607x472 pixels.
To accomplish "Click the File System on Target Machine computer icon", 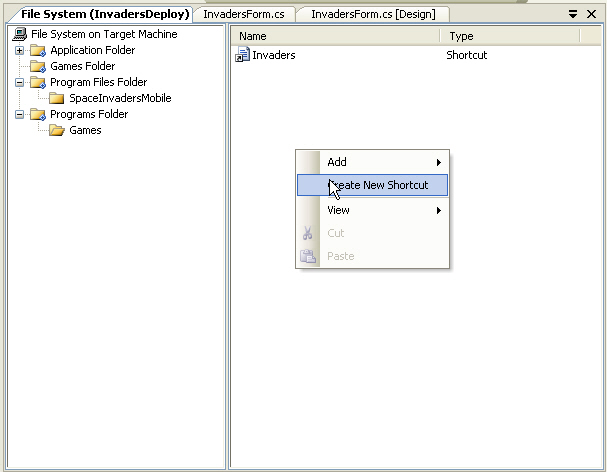I will coord(19,34).
